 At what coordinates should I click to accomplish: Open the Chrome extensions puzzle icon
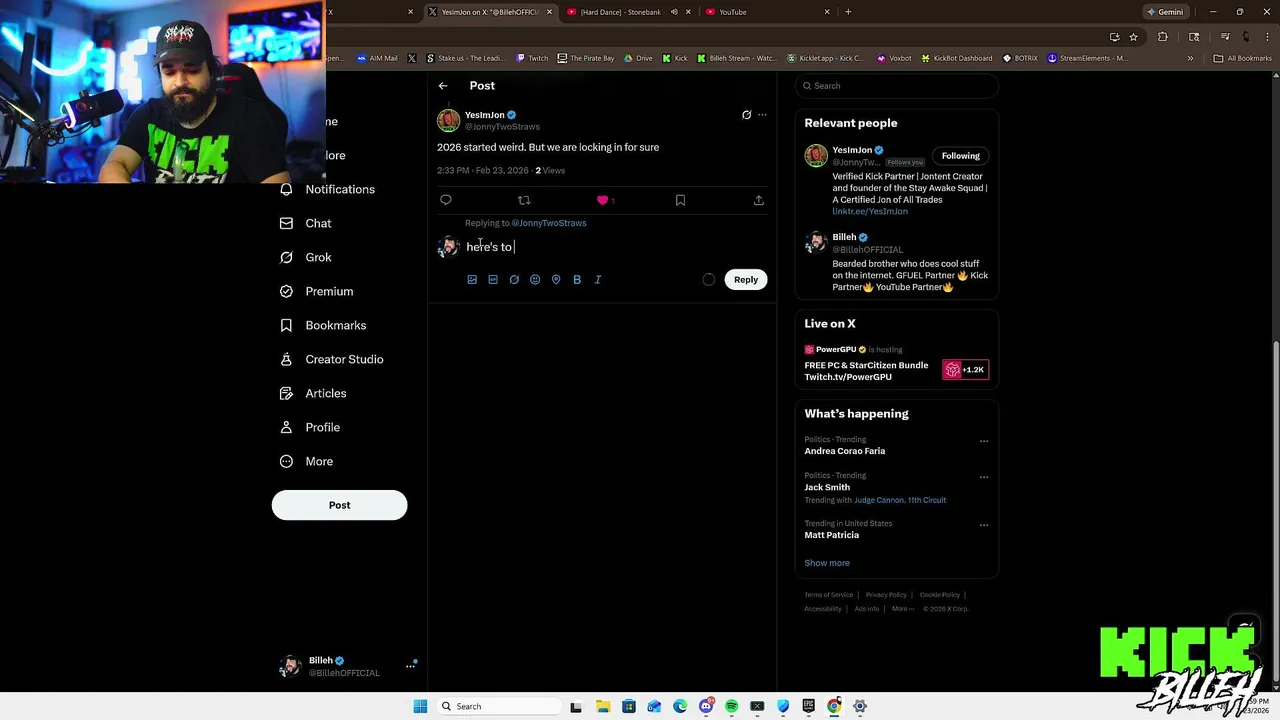[x=1162, y=37]
